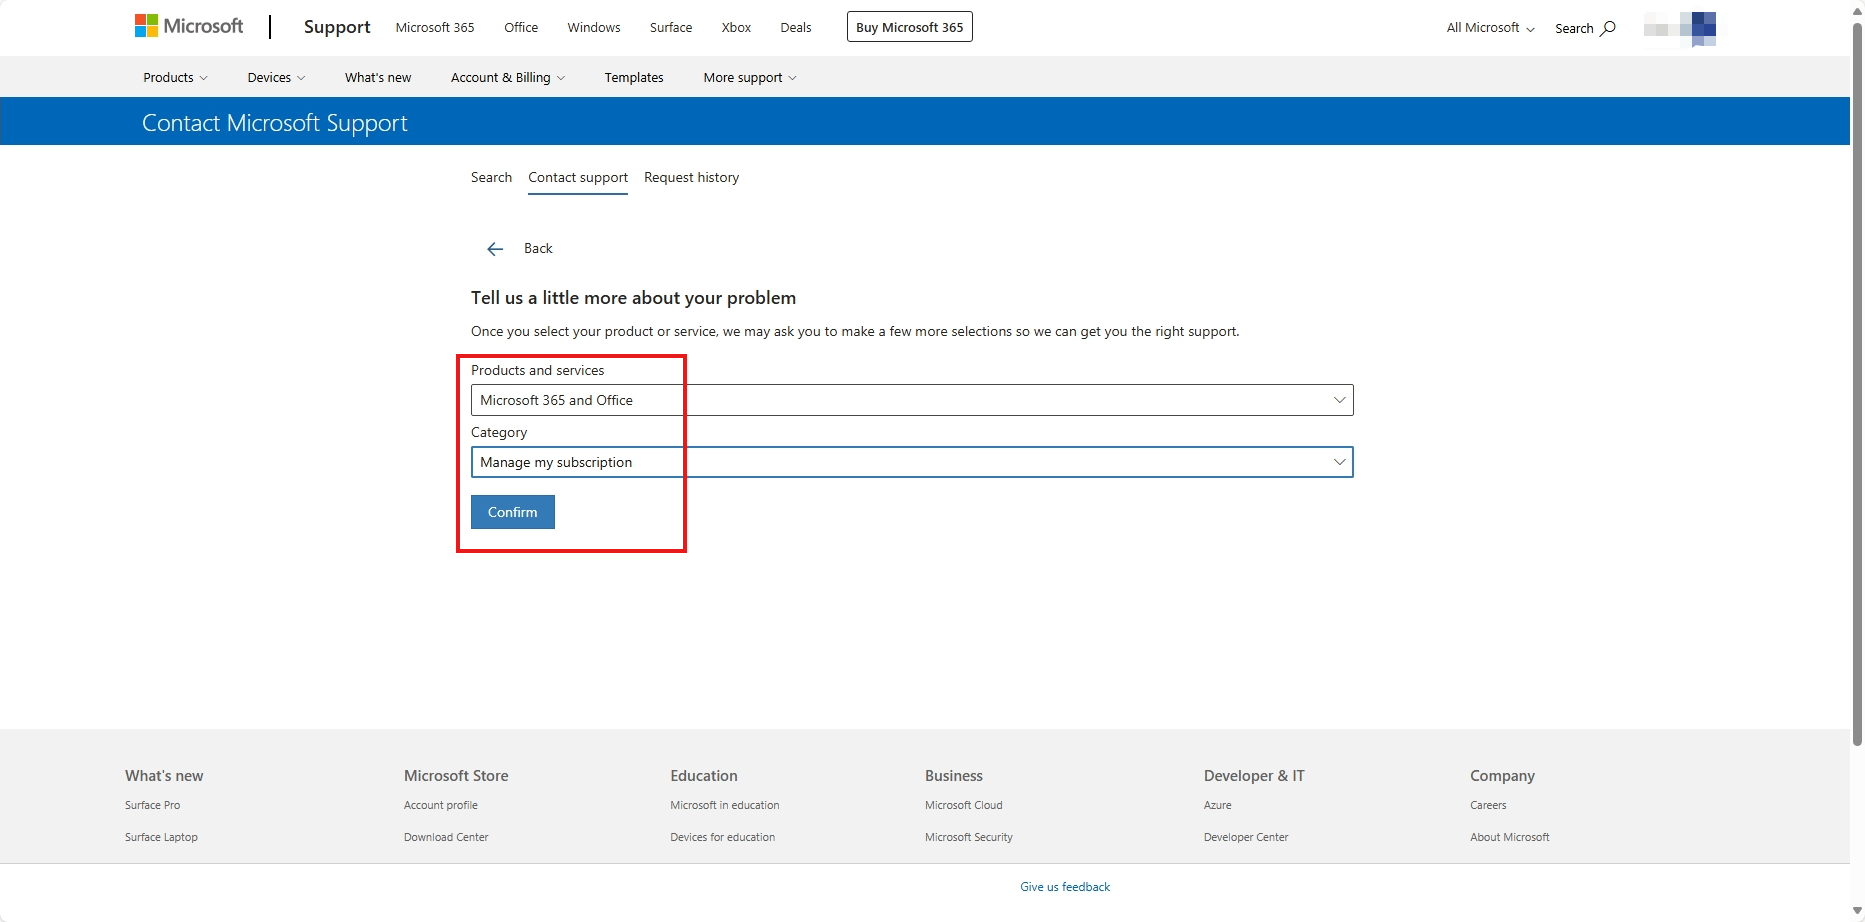This screenshot has width=1865, height=922.
Task: Click the Buy Microsoft 365 button
Action: (910, 27)
